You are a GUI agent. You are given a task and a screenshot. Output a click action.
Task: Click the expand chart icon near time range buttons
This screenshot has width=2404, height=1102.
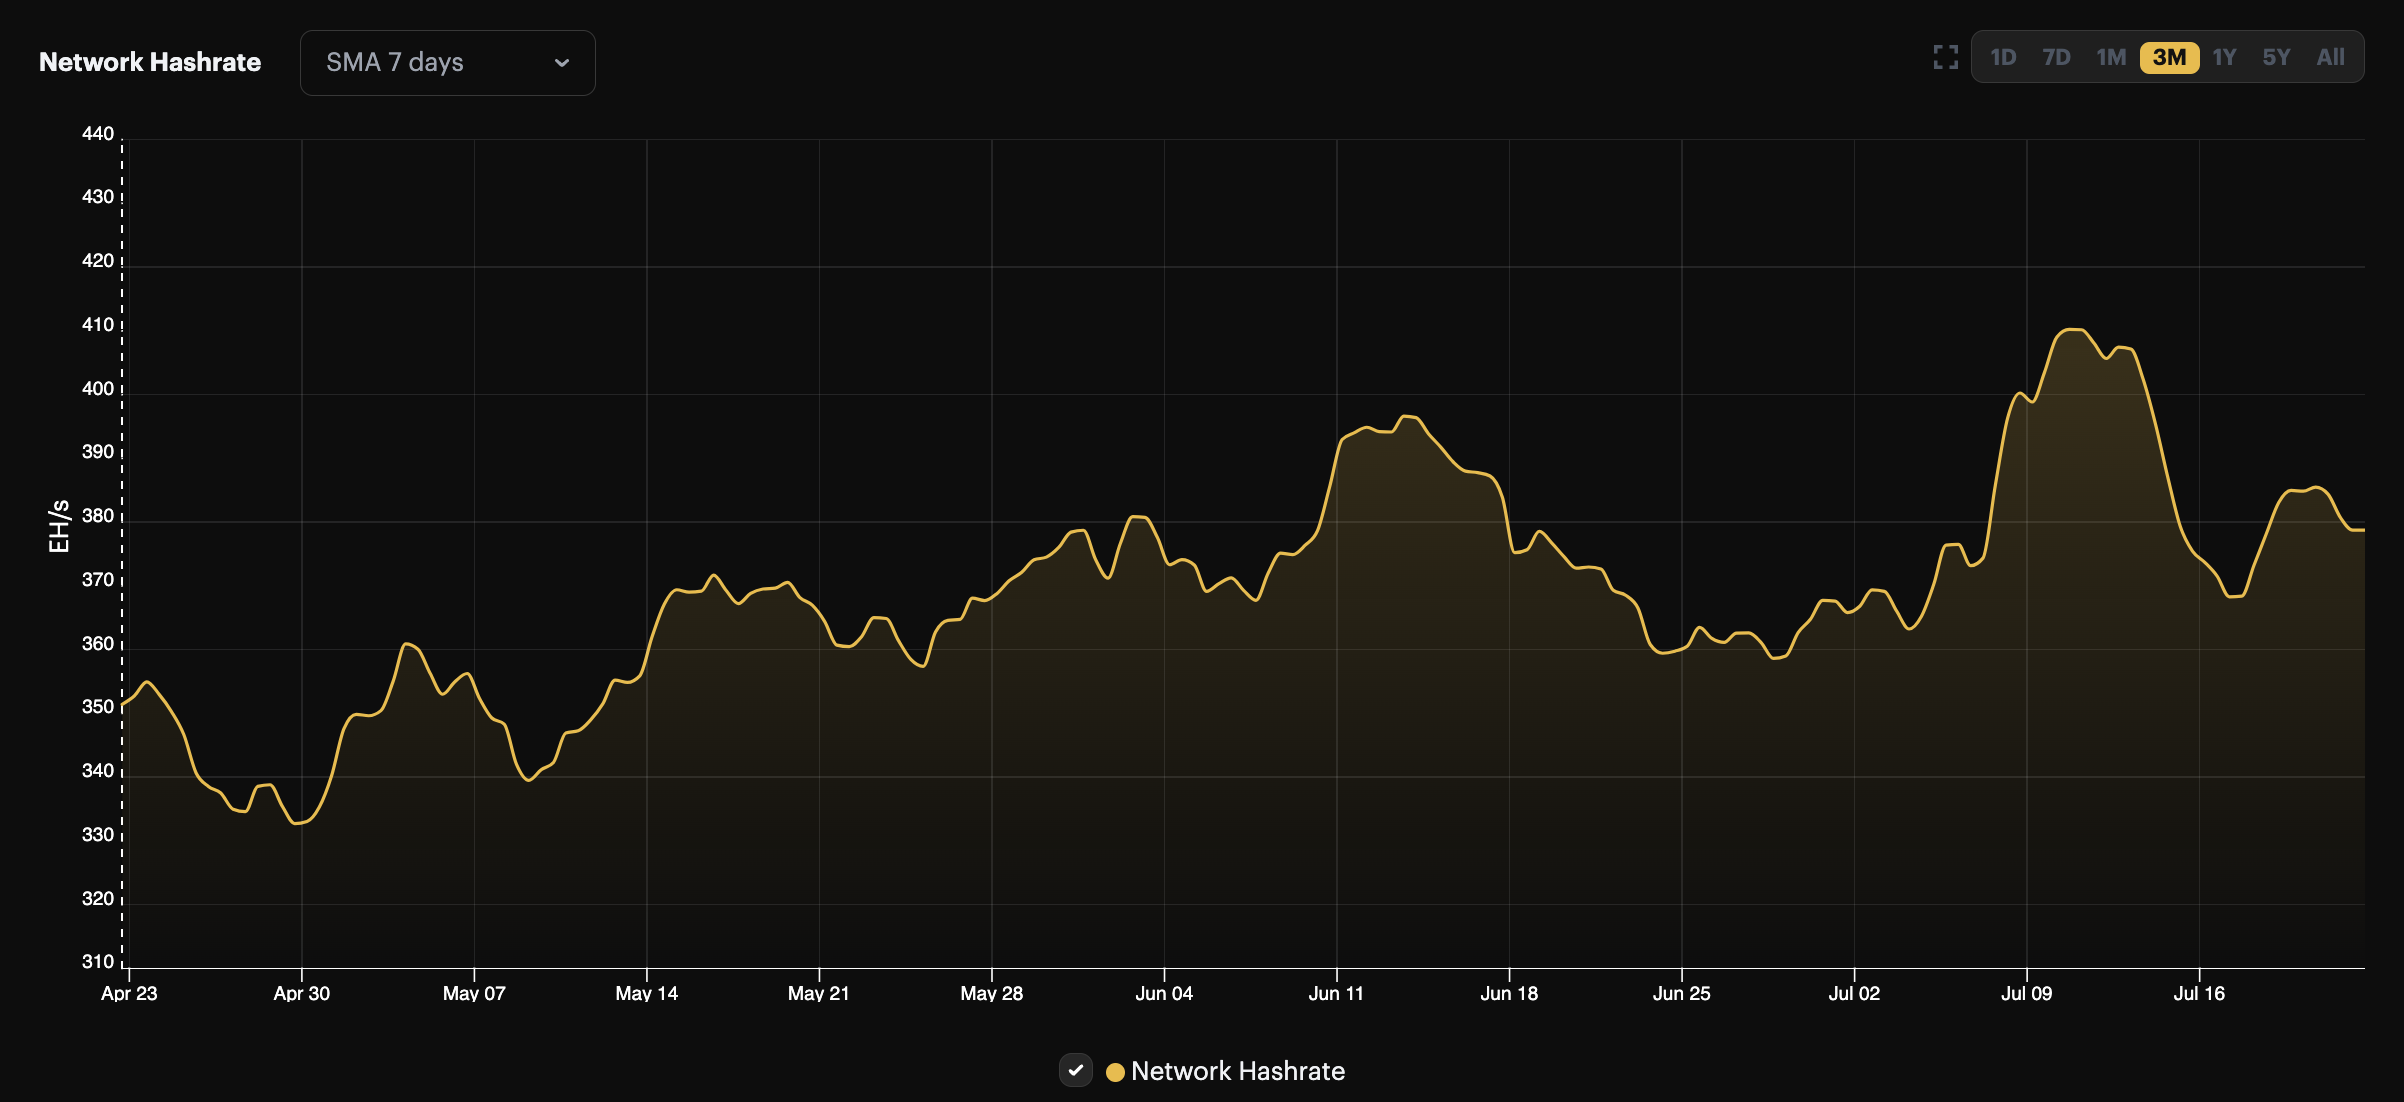pos(1946,57)
